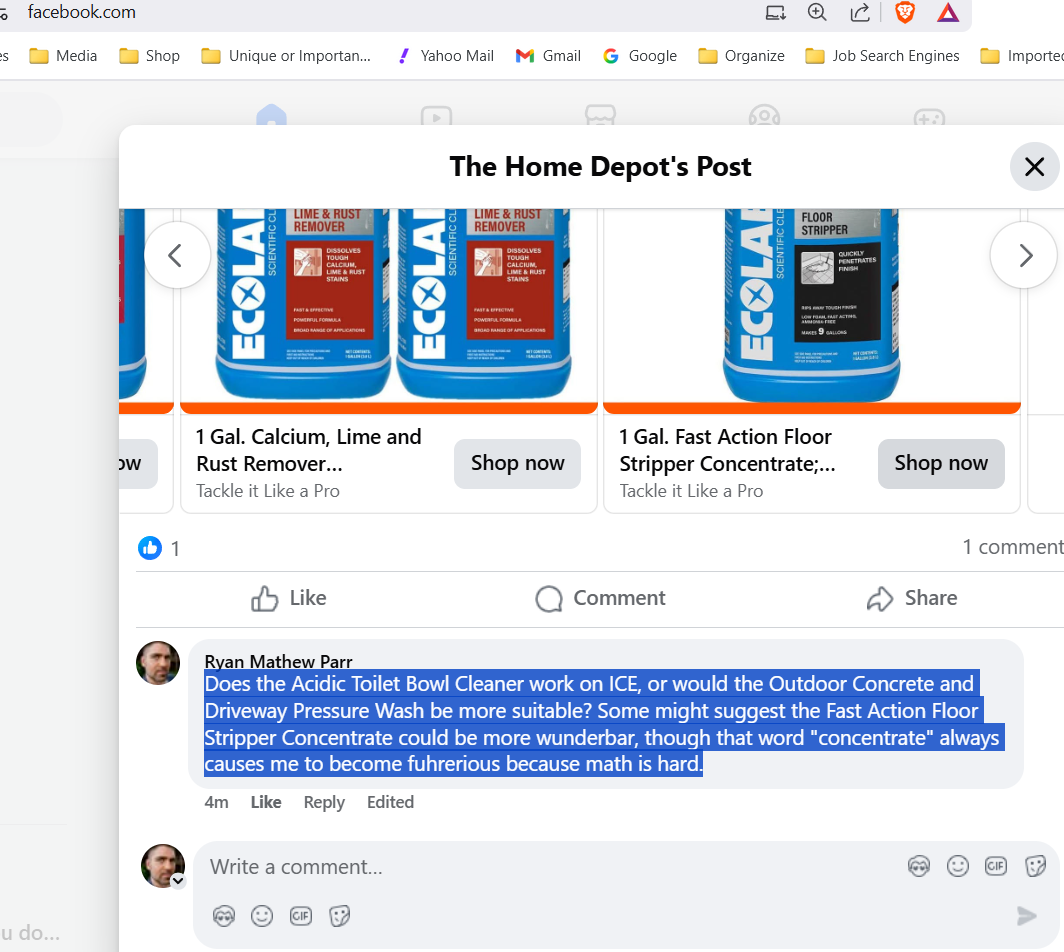Open the Unique or Importan... bookmarks folder

click(286, 56)
